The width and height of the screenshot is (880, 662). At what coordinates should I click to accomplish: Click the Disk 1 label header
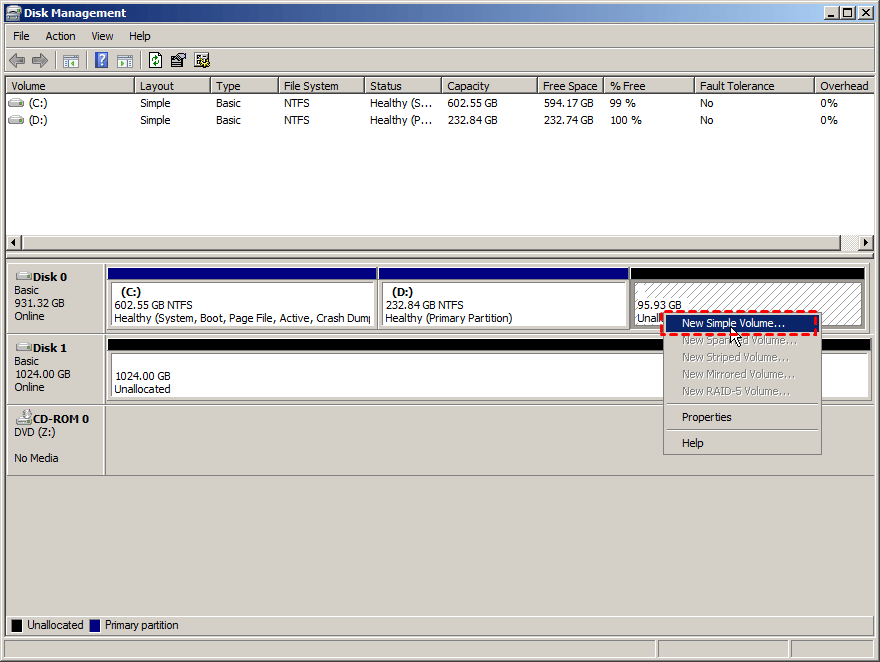50,348
